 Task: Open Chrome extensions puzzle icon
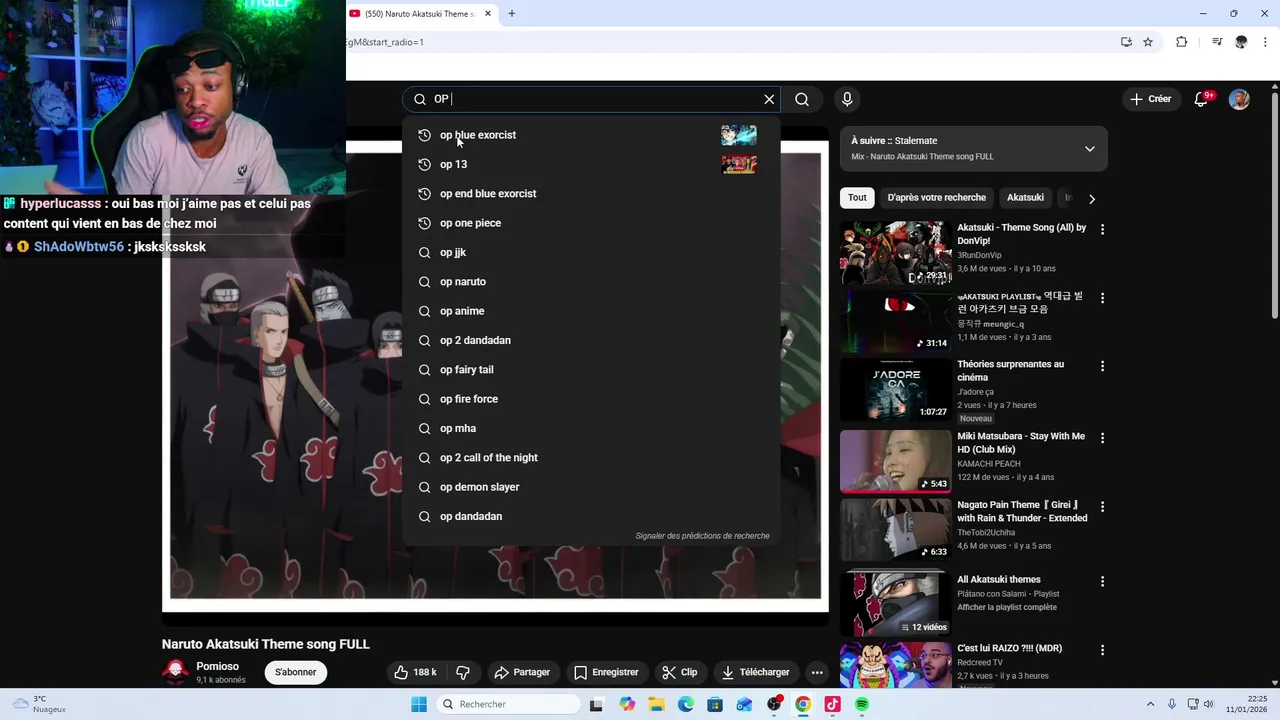click(x=1182, y=42)
